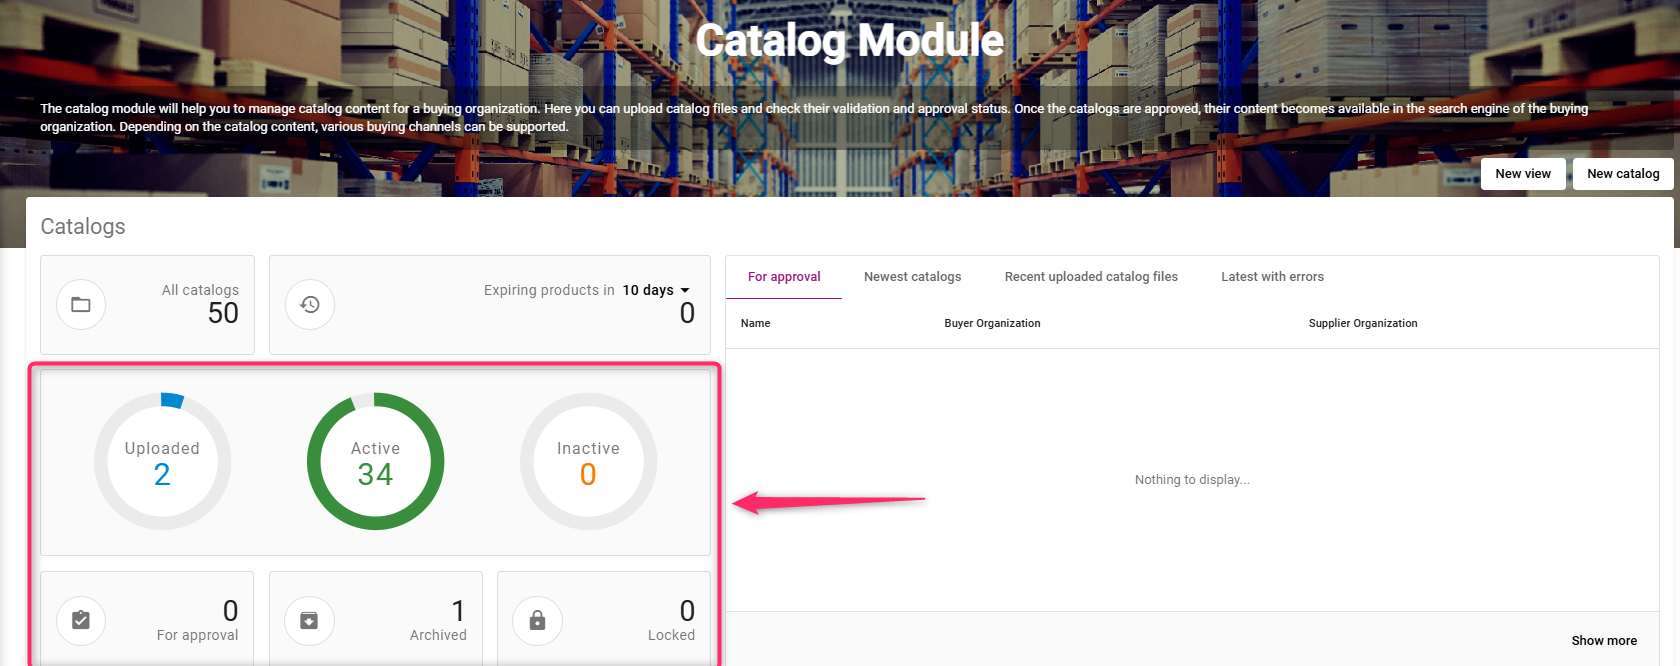Show the Latest with errors tab
The height and width of the screenshot is (666, 1680).
1272,277
